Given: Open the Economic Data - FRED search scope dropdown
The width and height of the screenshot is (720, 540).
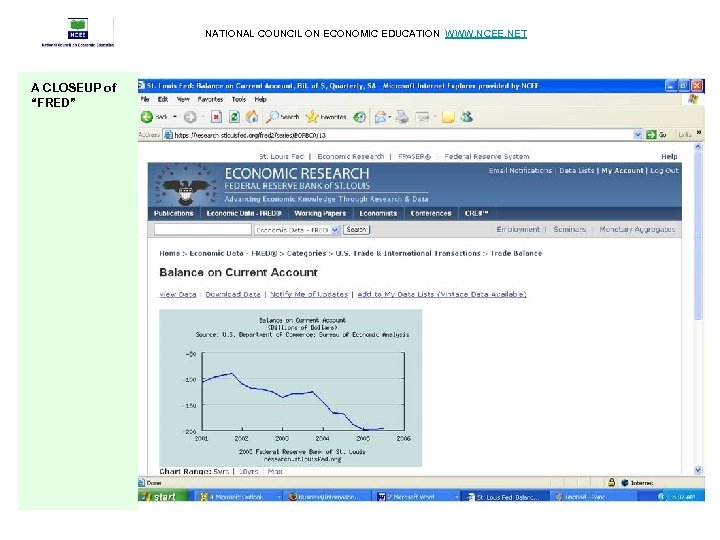Looking at the screenshot, I should (336, 230).
